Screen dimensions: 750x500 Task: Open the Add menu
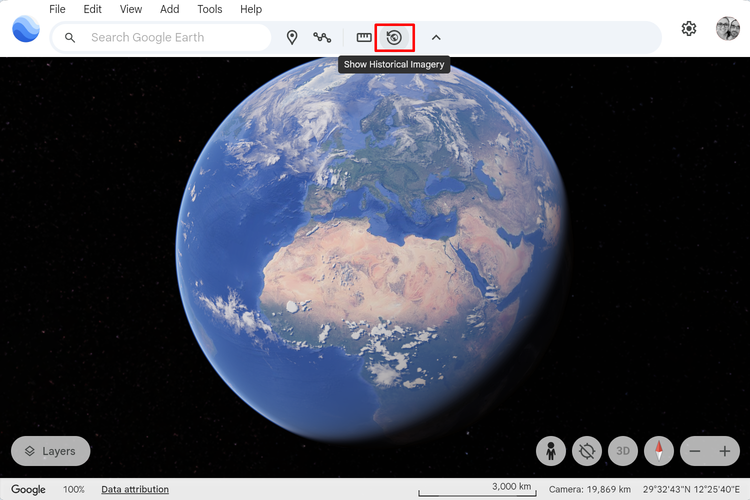(169, 9)
